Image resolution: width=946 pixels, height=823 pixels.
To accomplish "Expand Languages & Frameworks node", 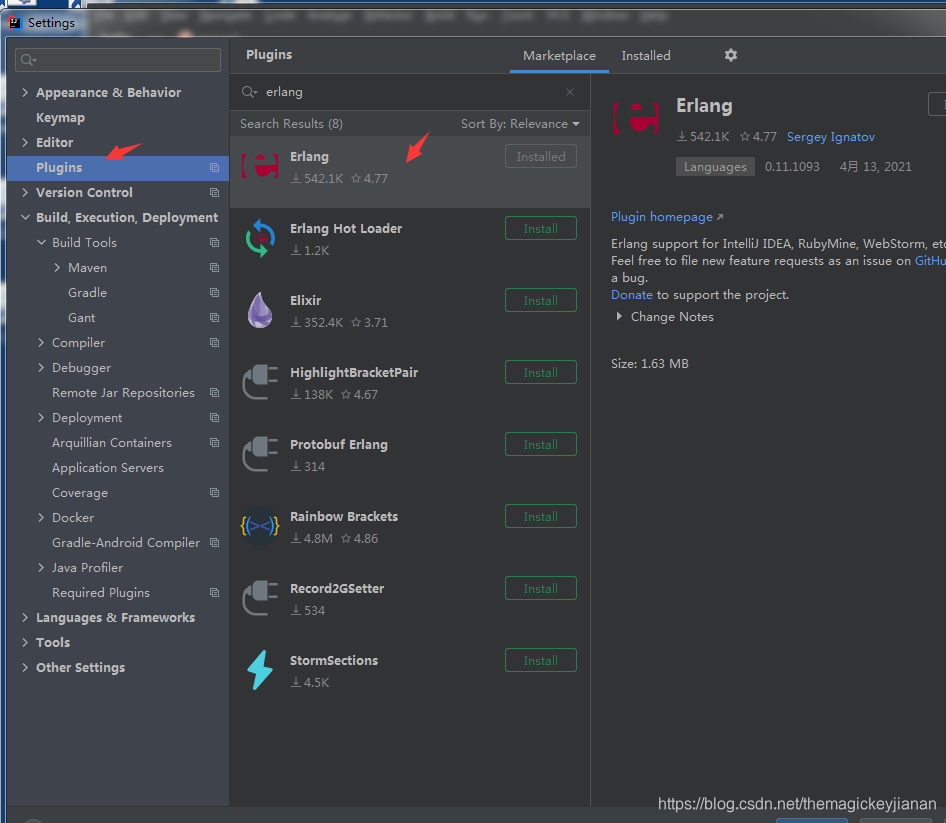I will point(25,617).
